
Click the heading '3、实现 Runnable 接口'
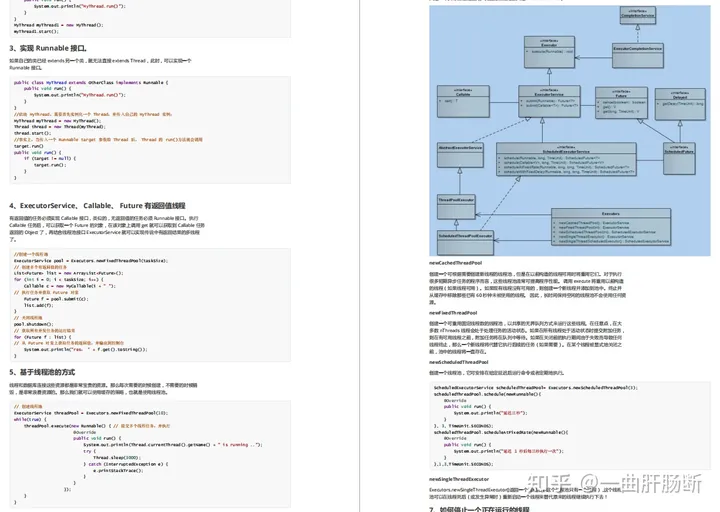coord(48,48)
